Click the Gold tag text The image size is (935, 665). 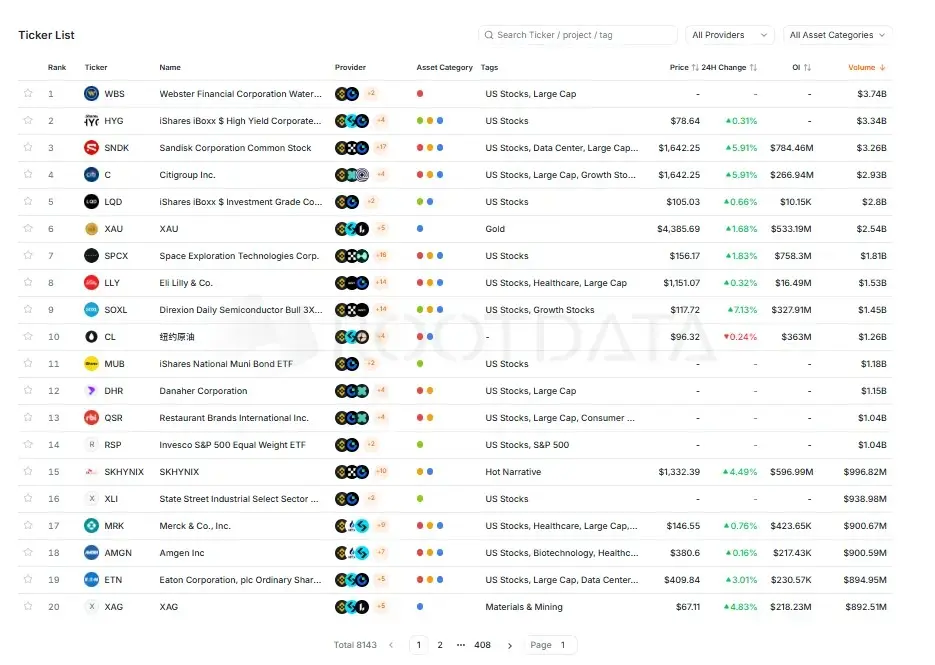click(x=495, y=229)
